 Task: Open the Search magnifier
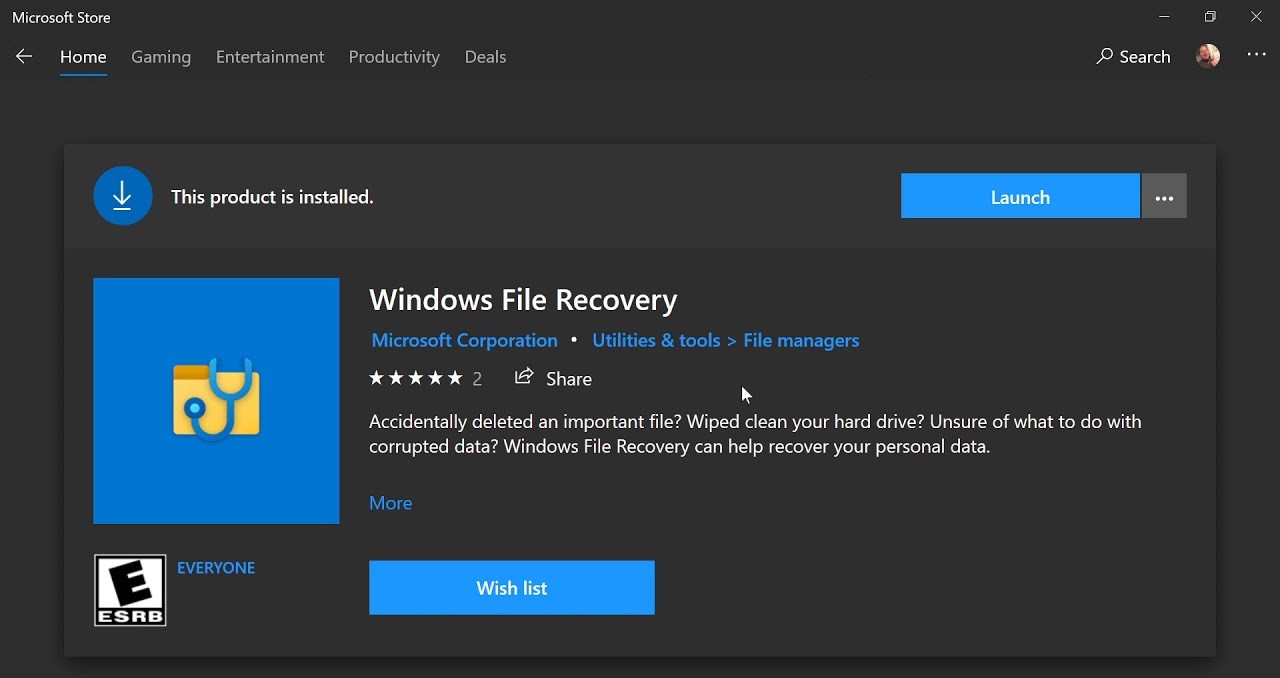pos(1104,57)
